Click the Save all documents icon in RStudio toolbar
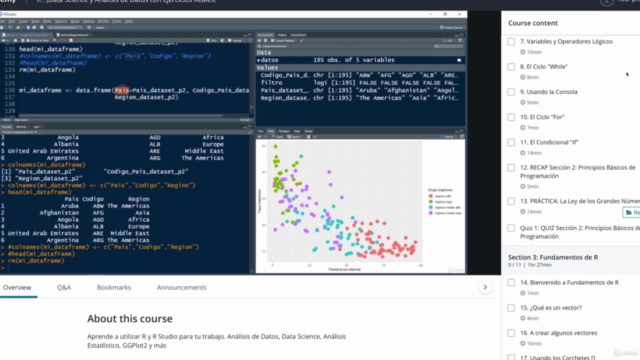Viewport: 640px width, 360px height. pos(34,27)
